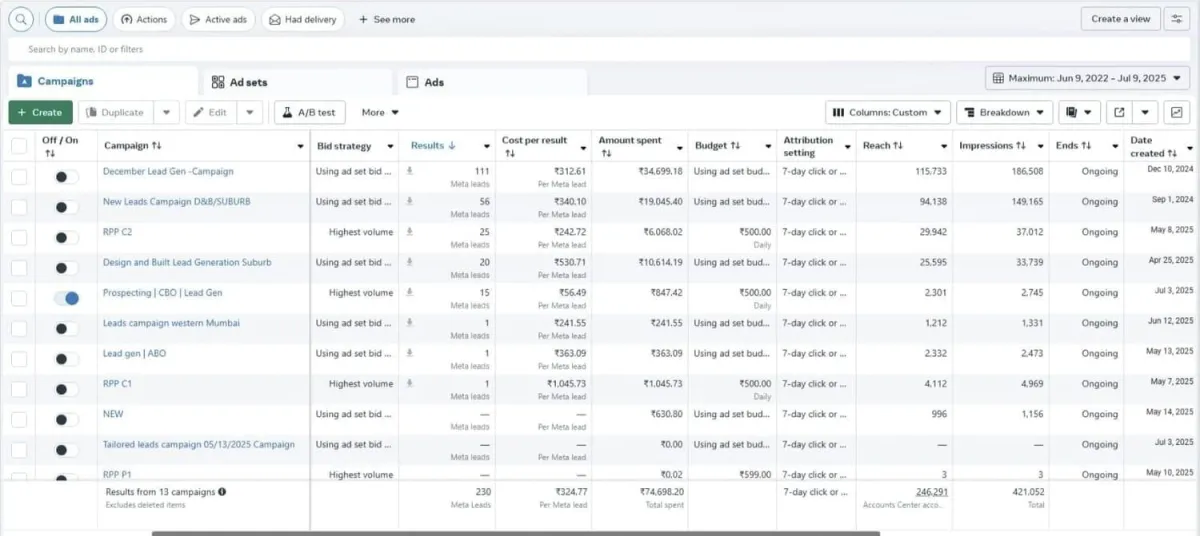This screenshot has height=536, width=1200.
Task: Click the date range calendar icon
Action: (998, 78)
